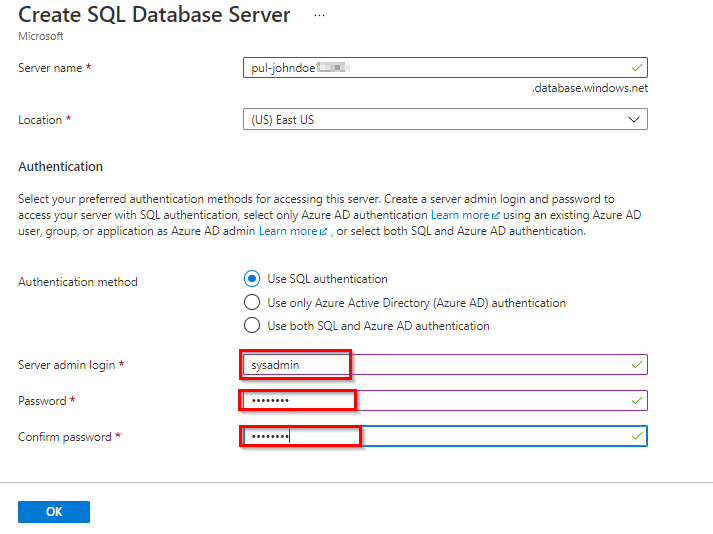713x534 pixels.
Task: Click the Server admin login field
Action: 445,365
